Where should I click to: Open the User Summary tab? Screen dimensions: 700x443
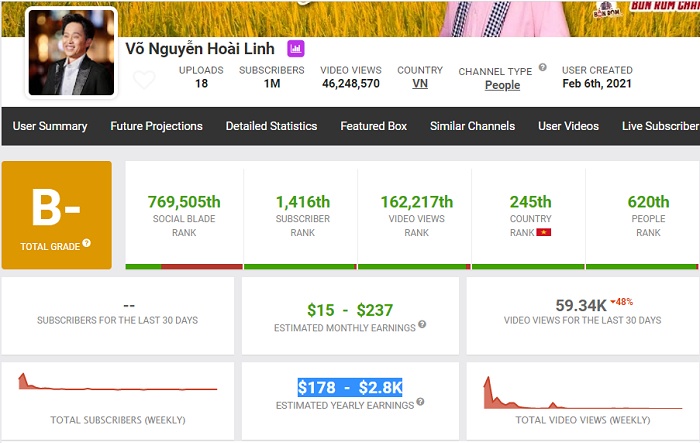click(50, 126)
